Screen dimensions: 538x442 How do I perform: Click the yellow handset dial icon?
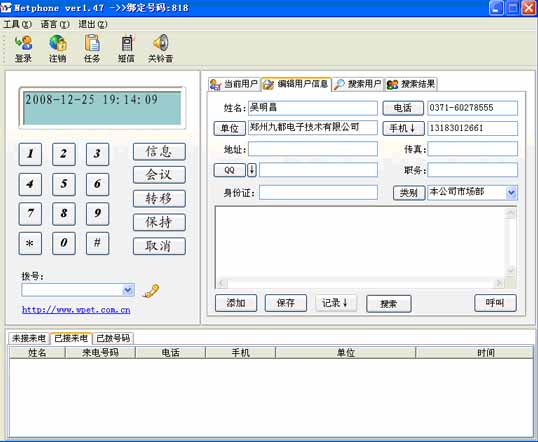151,291
